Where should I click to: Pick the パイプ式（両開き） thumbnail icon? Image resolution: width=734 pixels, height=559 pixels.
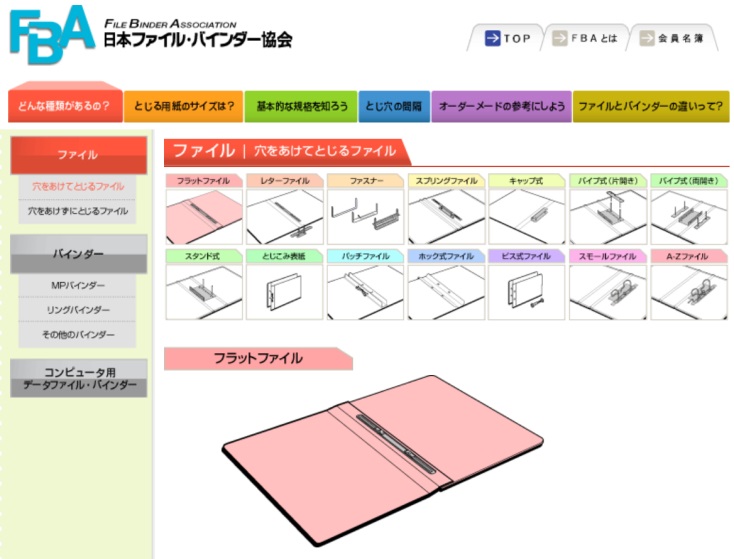tap(689, 209)
